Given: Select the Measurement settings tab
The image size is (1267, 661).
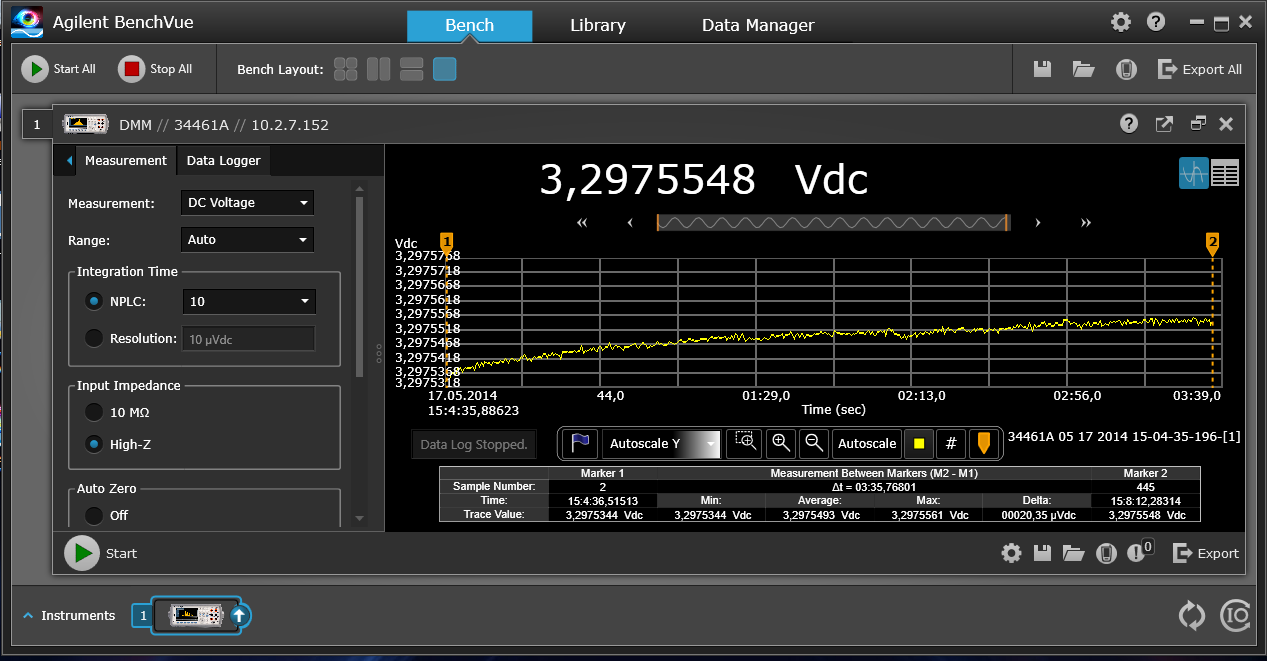Looking at the screenshot, I should click(125, 160).
